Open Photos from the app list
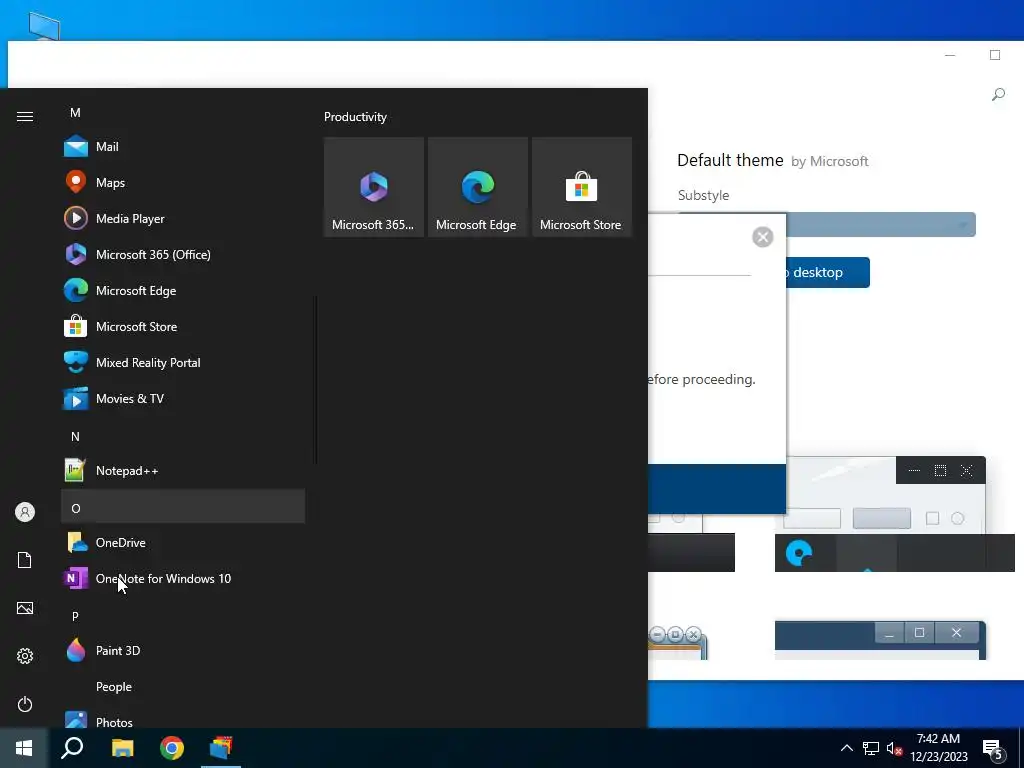This screenshot has height=768, width=1024. click(x=183, y=720)
